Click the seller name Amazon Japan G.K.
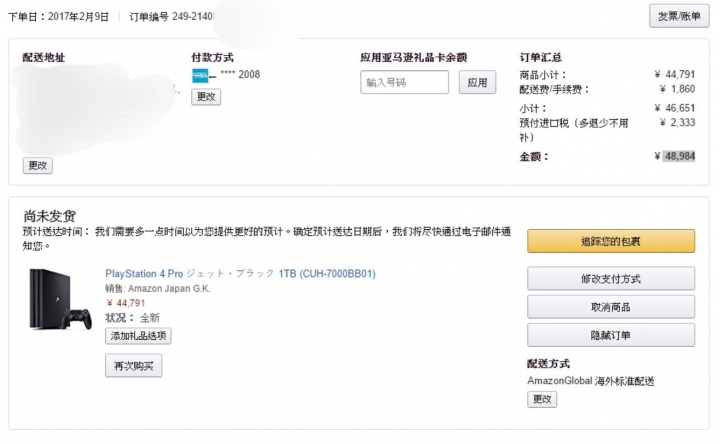 point(169,289)
